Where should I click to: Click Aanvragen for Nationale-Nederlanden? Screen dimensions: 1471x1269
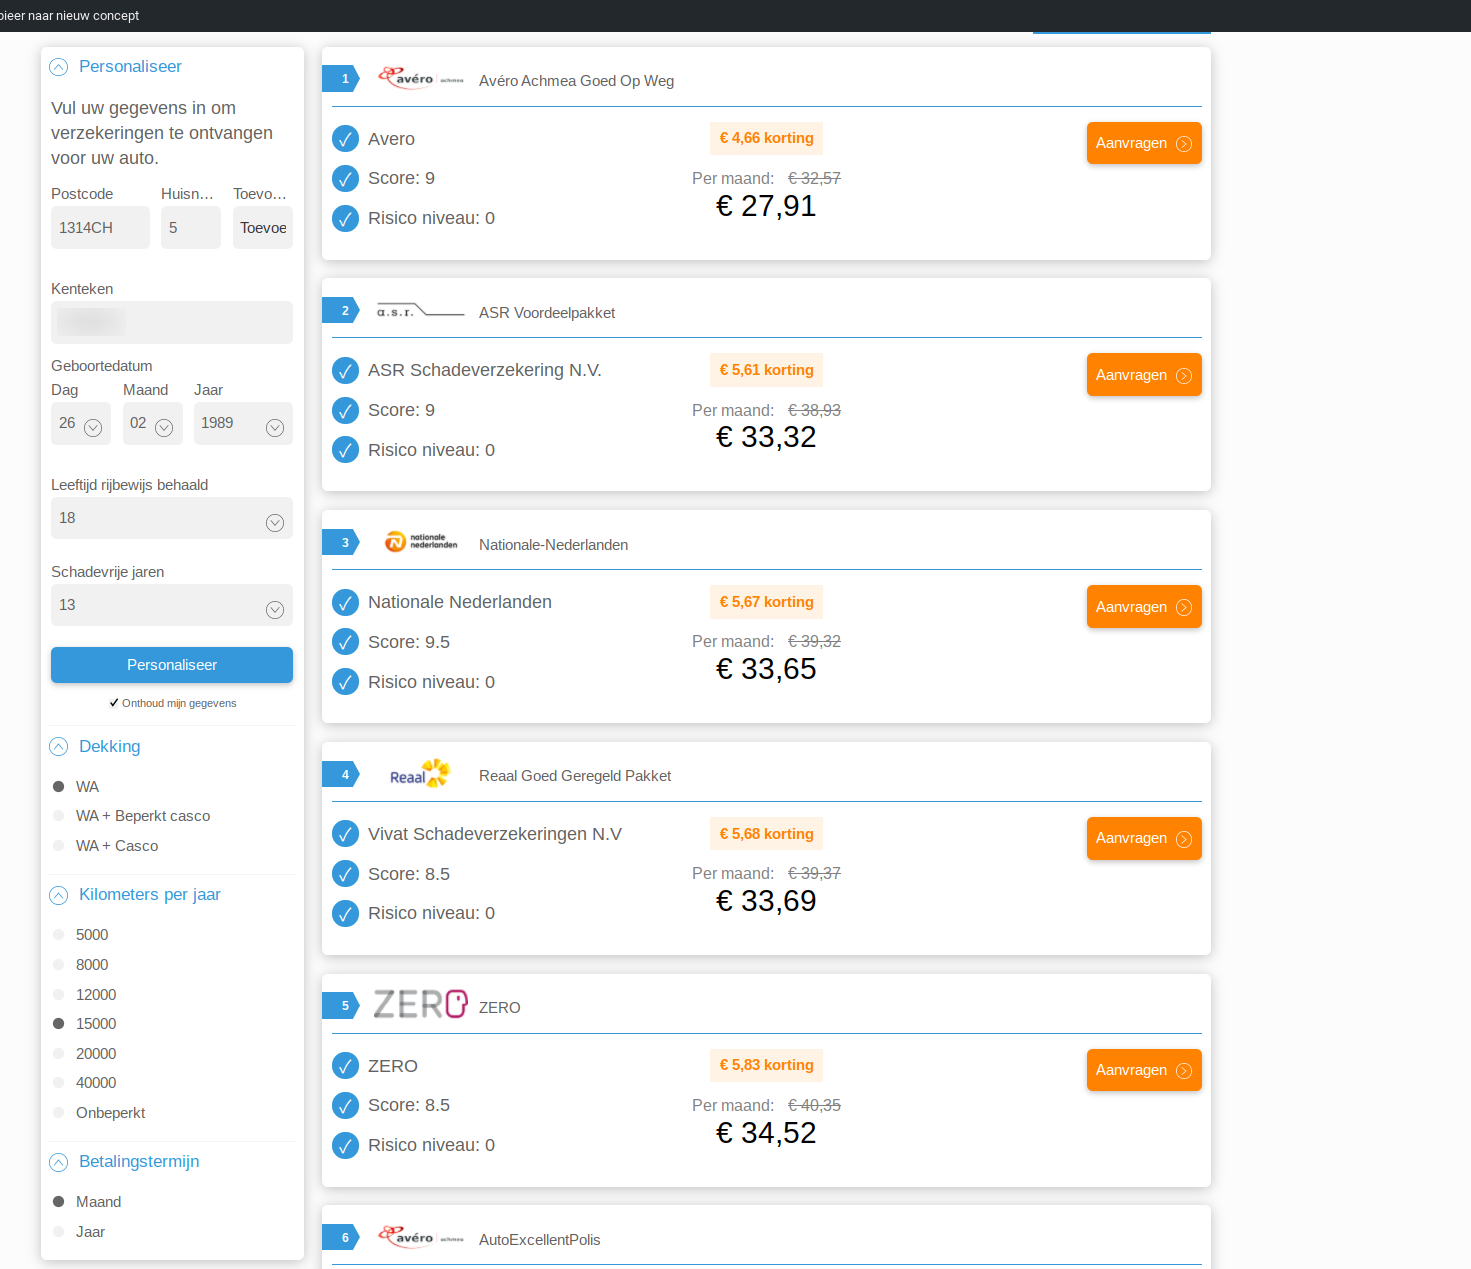click(x=1144, y=607)
